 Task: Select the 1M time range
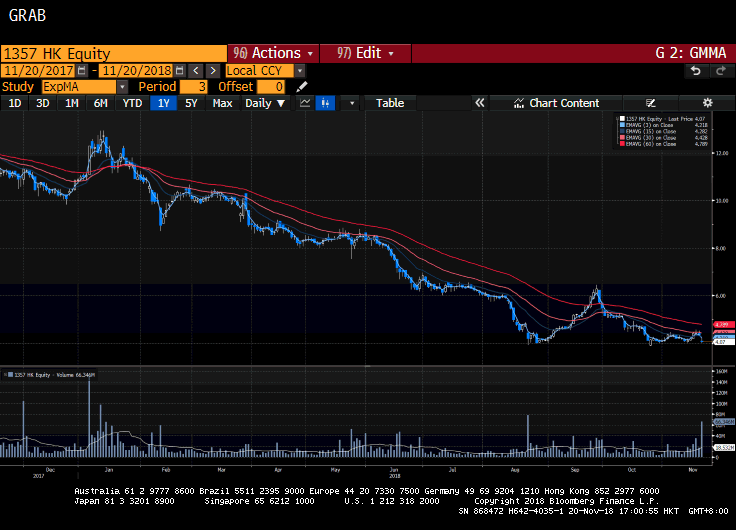71,103
